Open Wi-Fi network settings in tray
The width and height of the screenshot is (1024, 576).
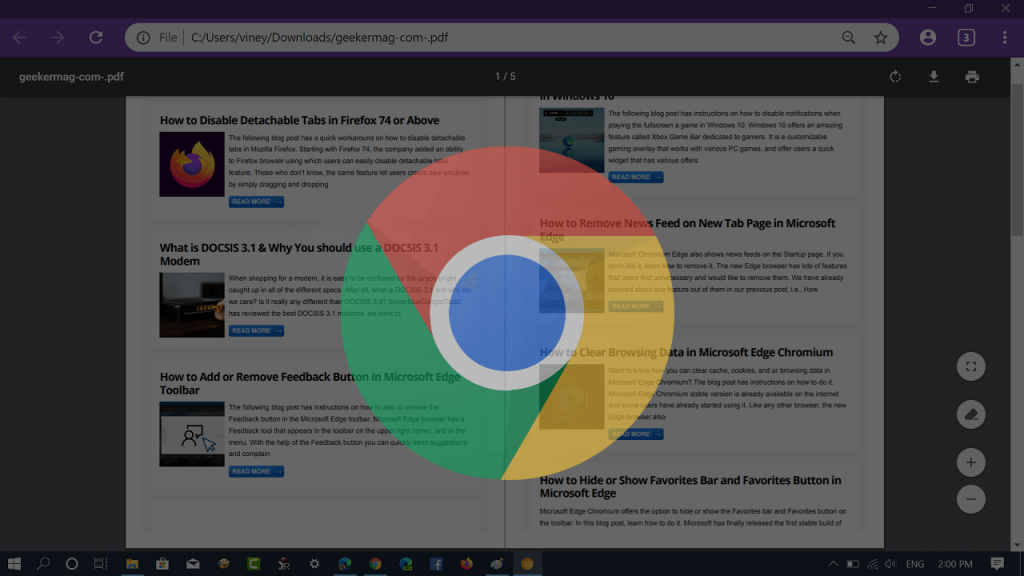tap(872, 564)
